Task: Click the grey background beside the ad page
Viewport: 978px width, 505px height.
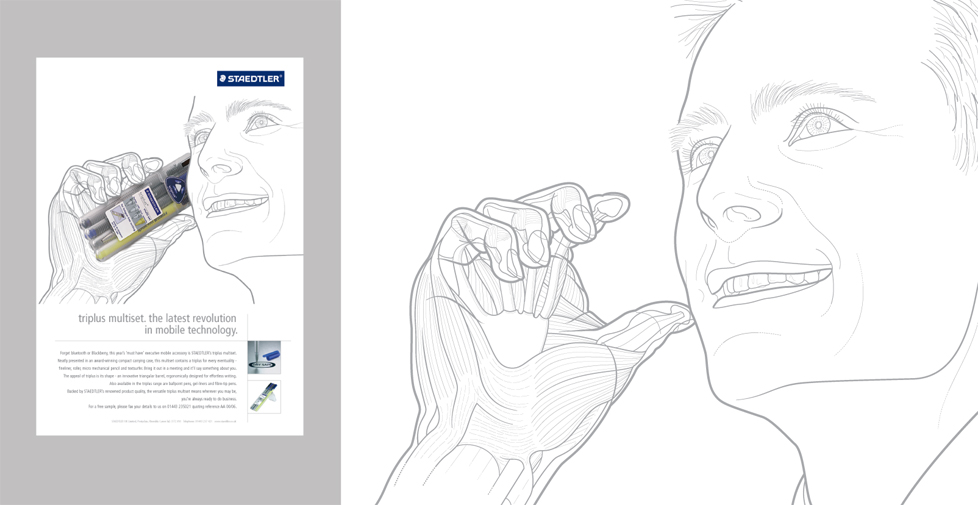Action: 18,250
